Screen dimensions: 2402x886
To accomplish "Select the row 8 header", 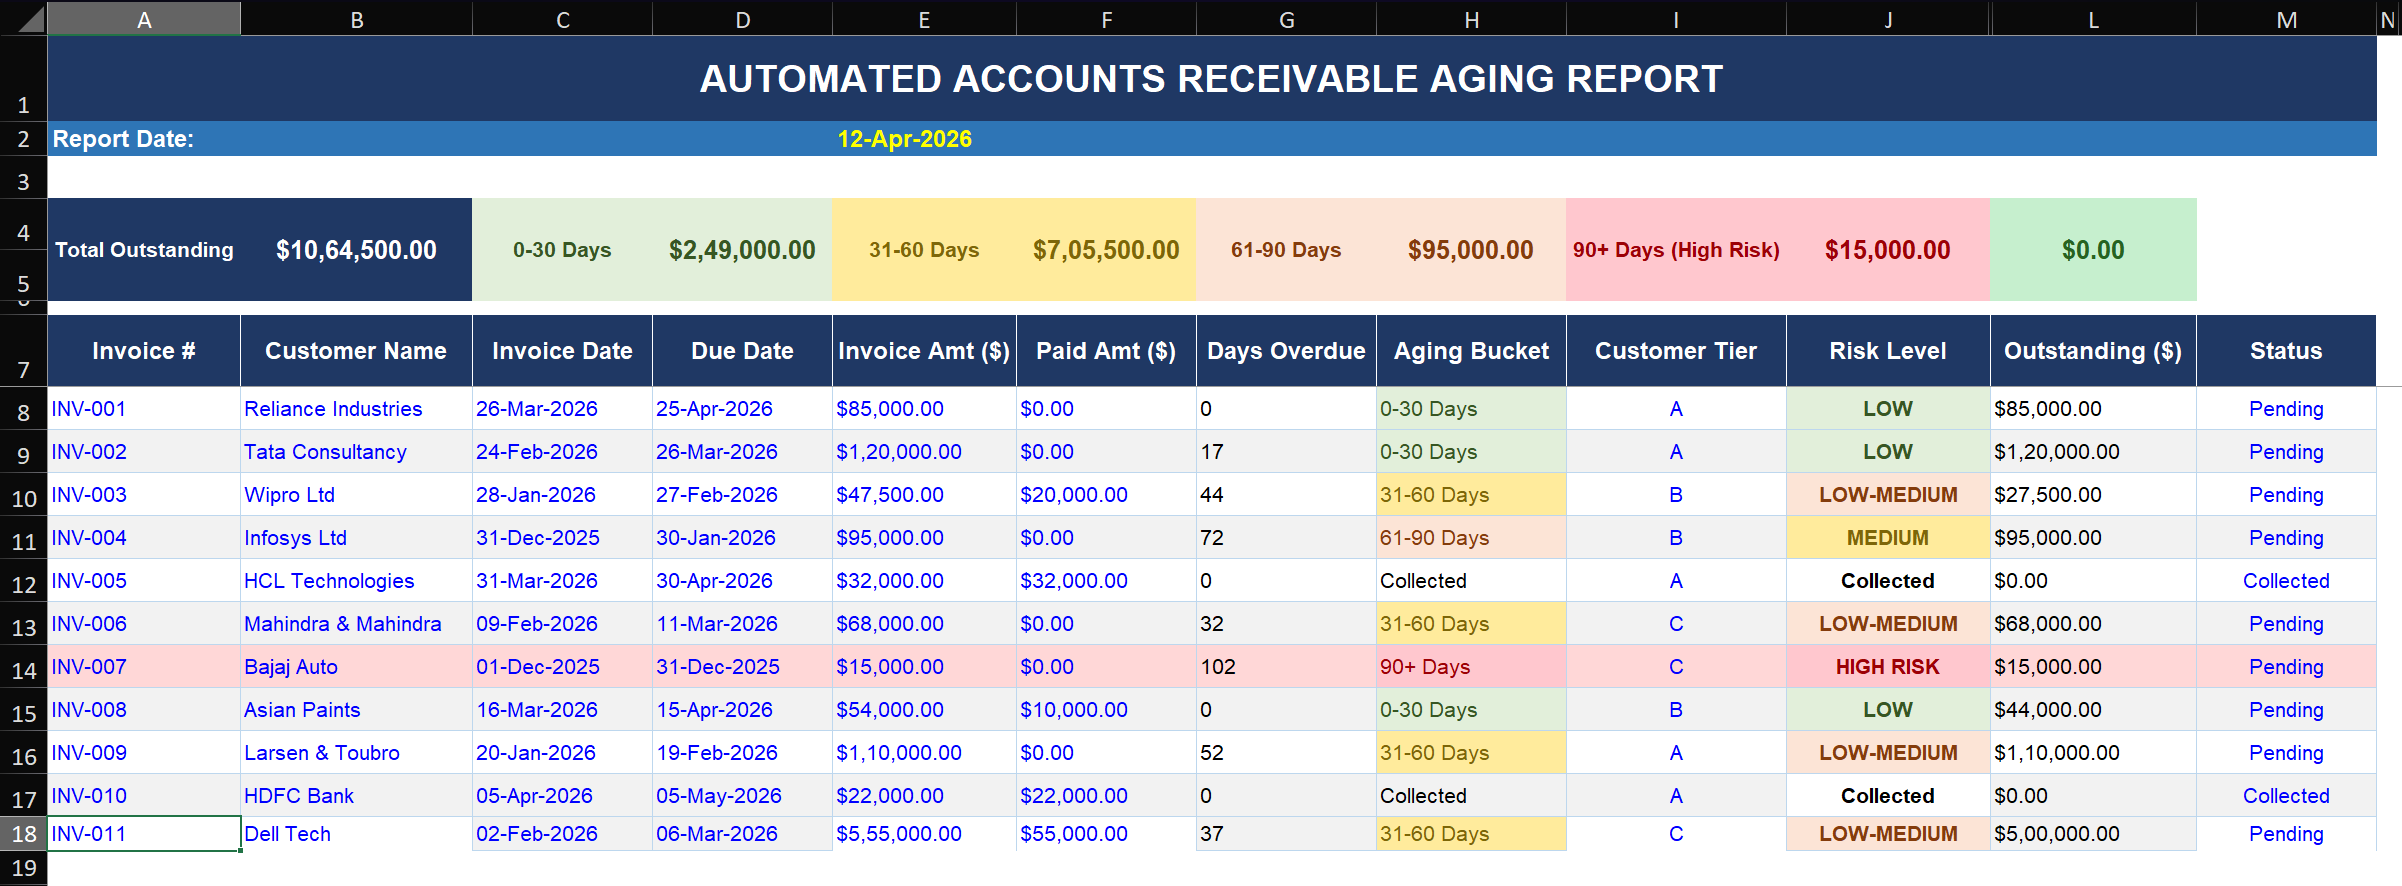I will tap(23, 411).
